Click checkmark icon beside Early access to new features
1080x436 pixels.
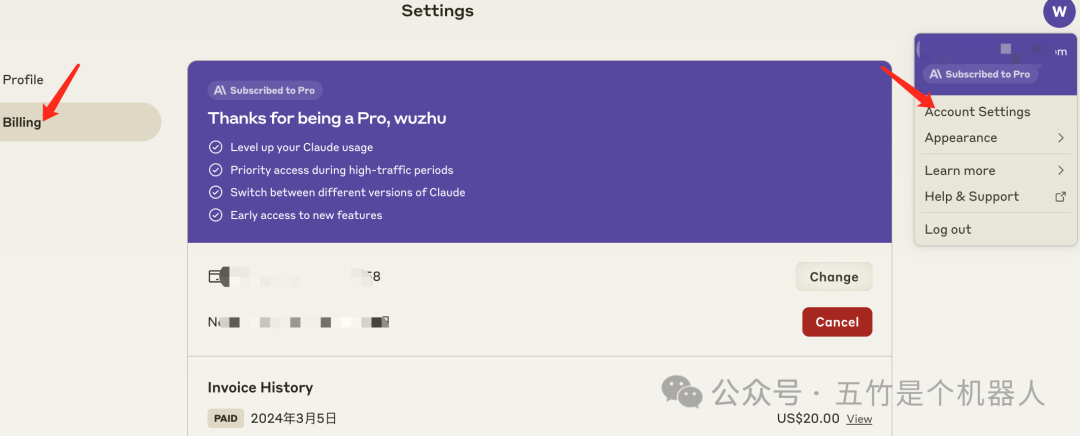[x=215, y=215]
